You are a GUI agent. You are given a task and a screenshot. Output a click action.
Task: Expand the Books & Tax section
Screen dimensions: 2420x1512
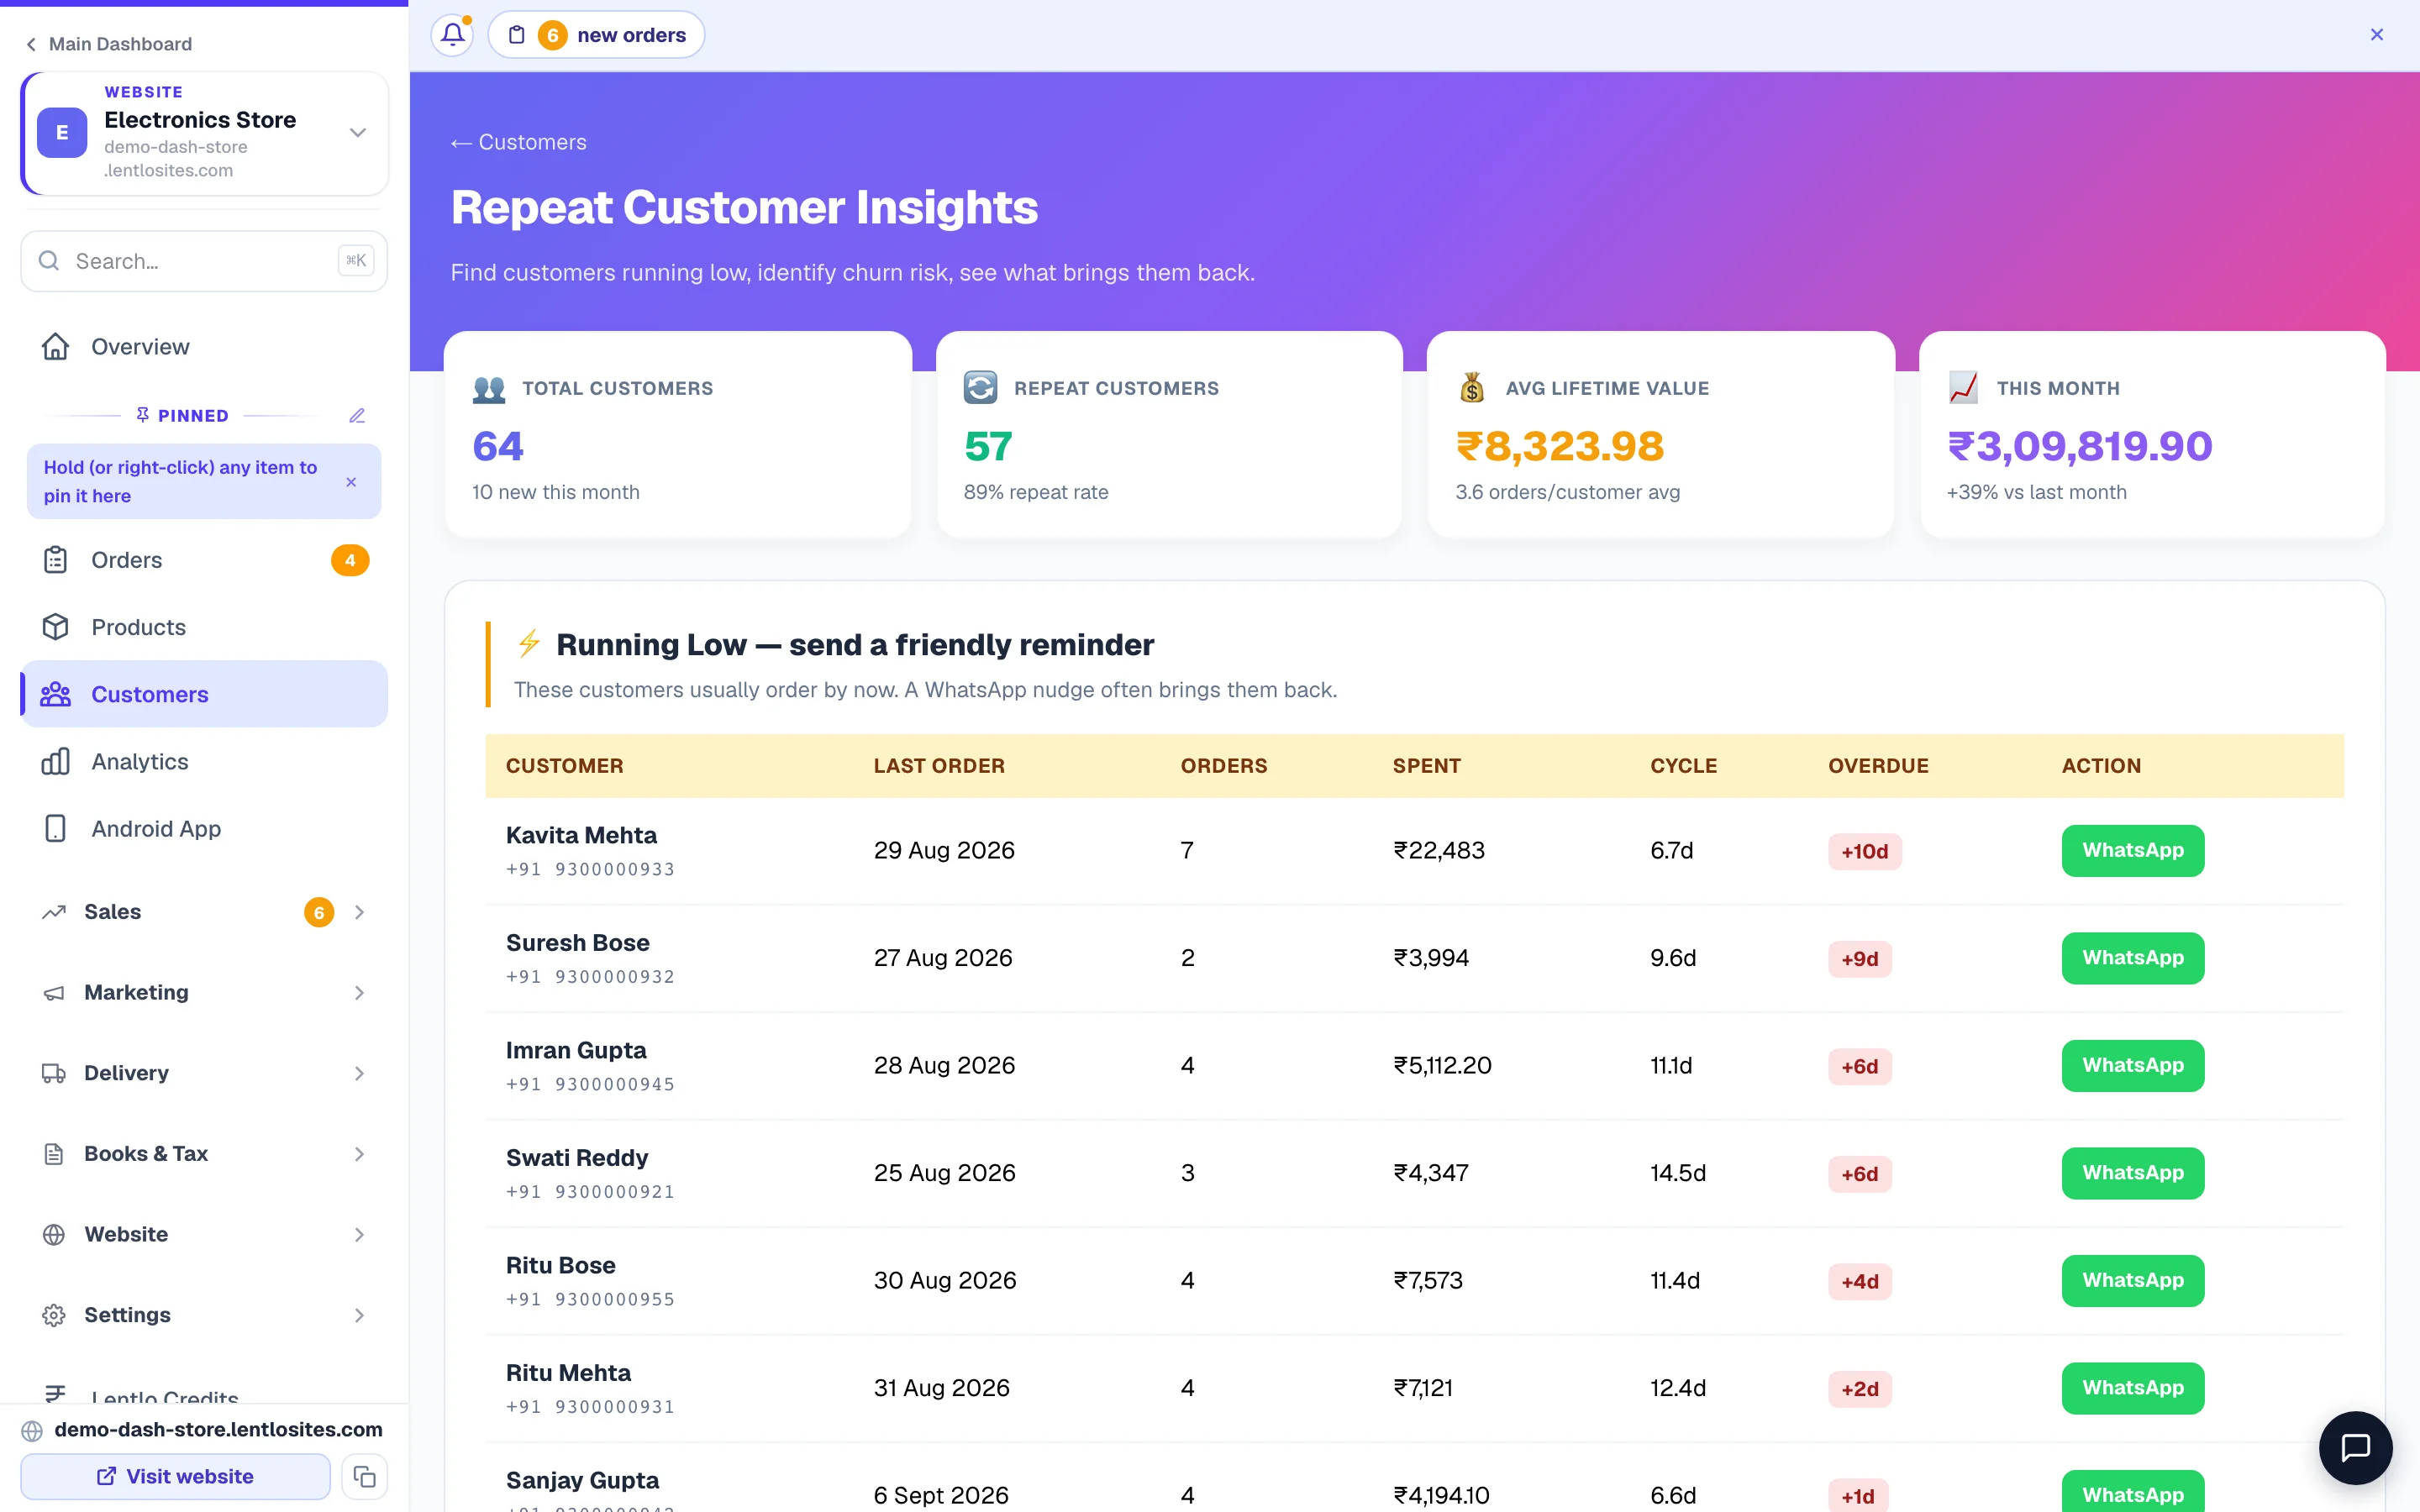coord(204,1154)
